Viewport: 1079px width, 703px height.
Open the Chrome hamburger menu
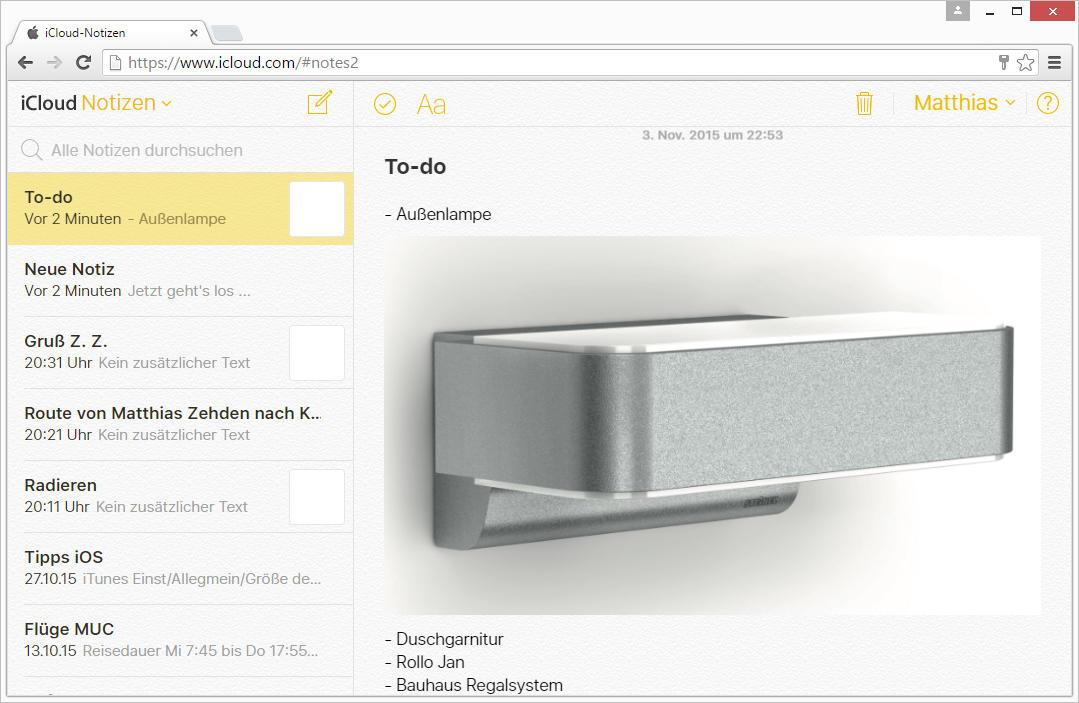(x=1054, y=63)
